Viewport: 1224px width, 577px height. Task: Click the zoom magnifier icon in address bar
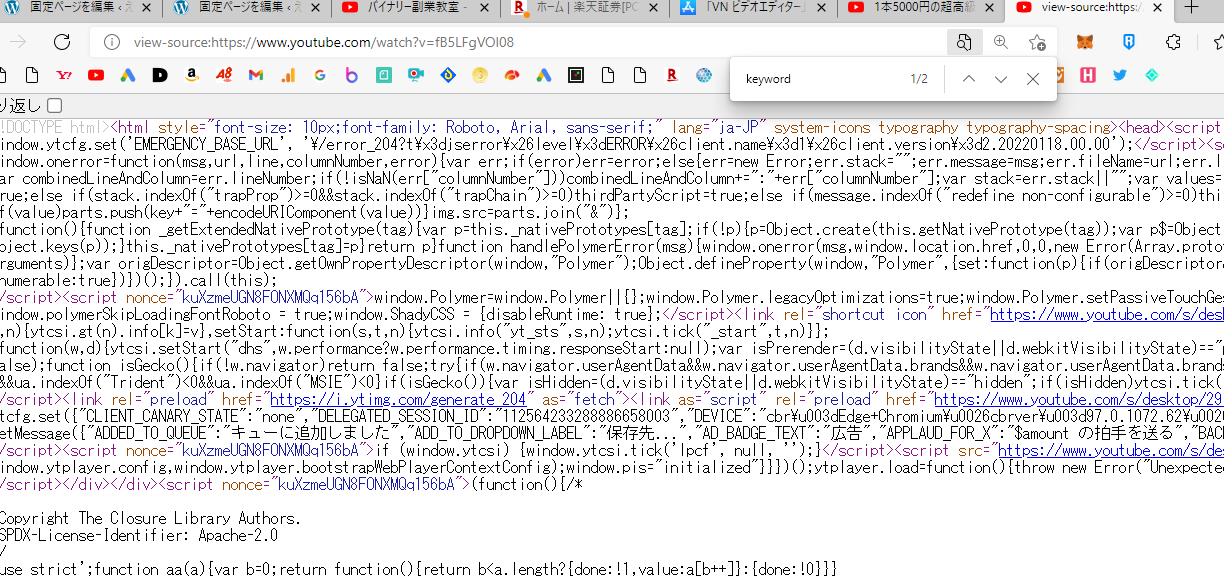(1000, 42)
